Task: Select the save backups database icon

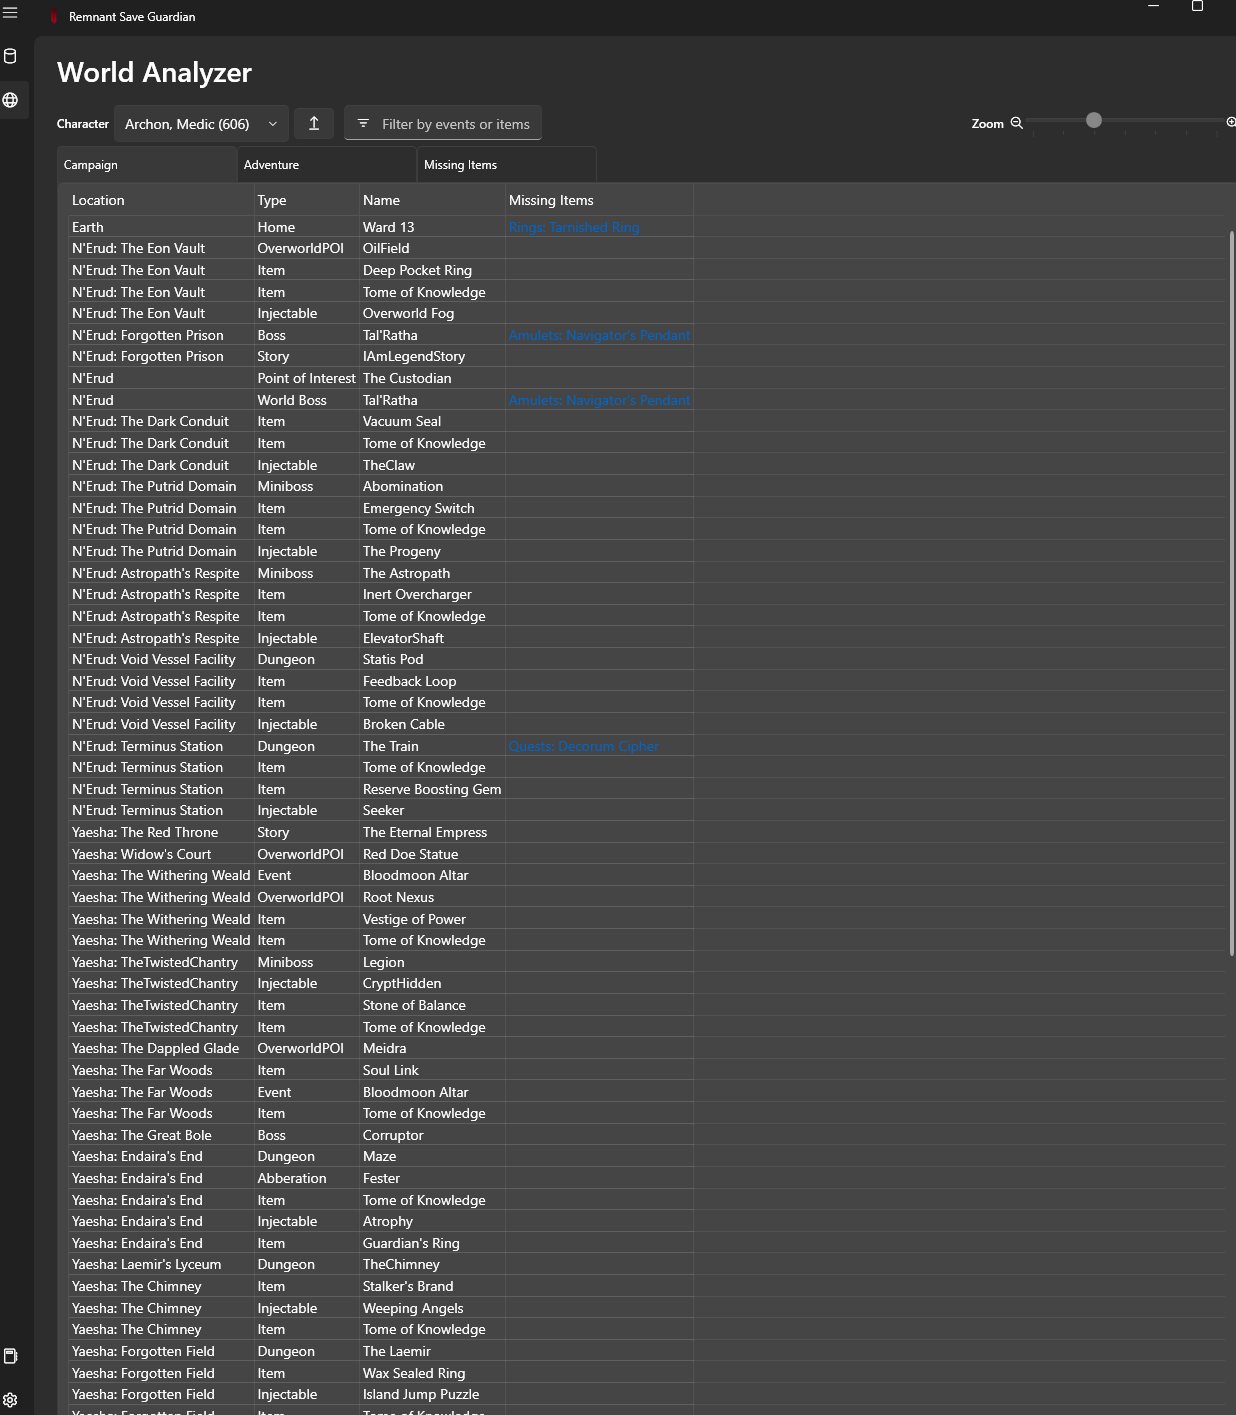Action: point(11,56)
